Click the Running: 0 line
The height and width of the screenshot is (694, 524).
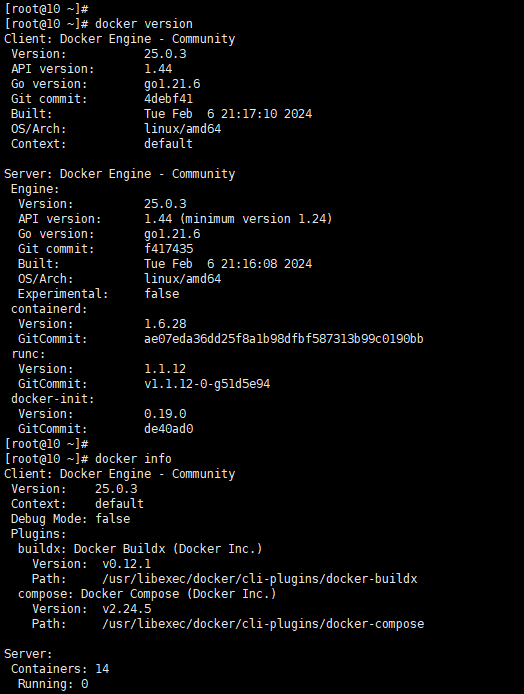53,684
